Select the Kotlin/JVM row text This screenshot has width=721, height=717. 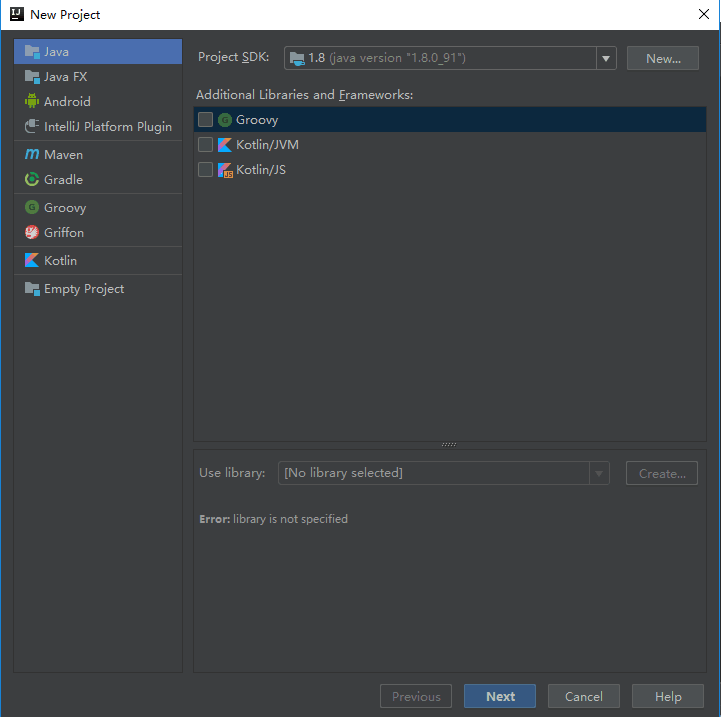pos(267,145)
